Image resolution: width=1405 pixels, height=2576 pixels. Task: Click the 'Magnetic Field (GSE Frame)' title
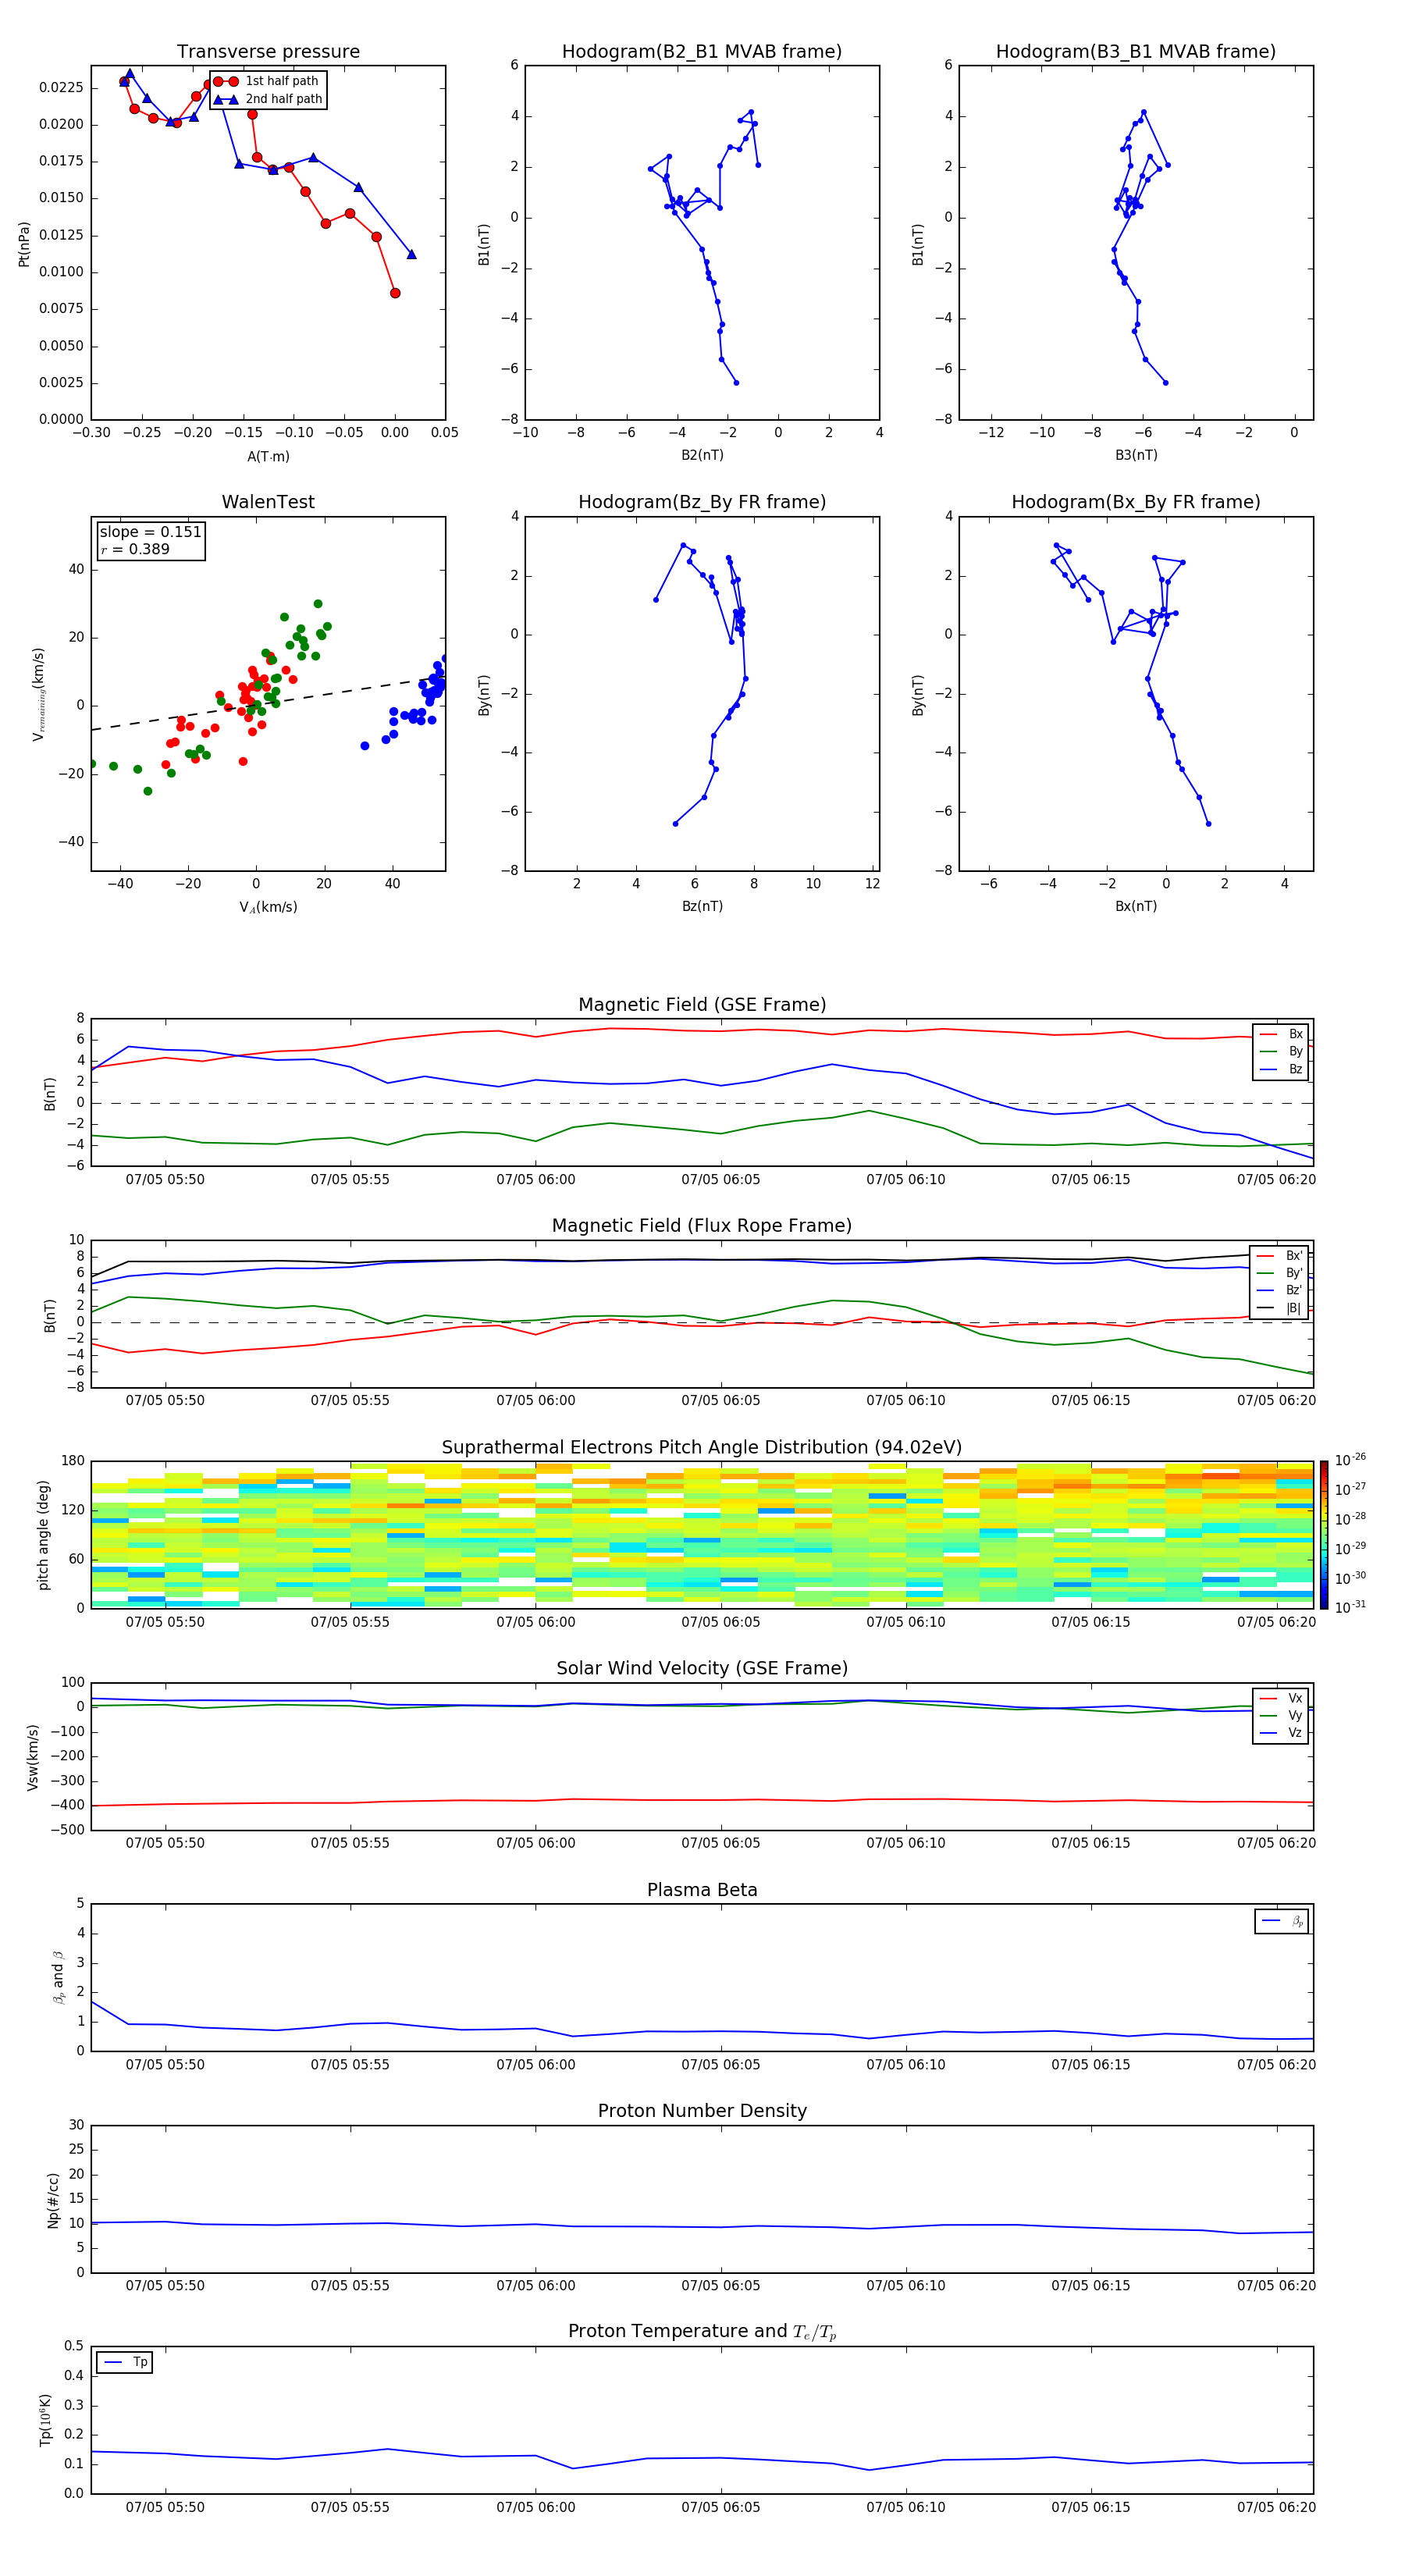point(702,1005)
